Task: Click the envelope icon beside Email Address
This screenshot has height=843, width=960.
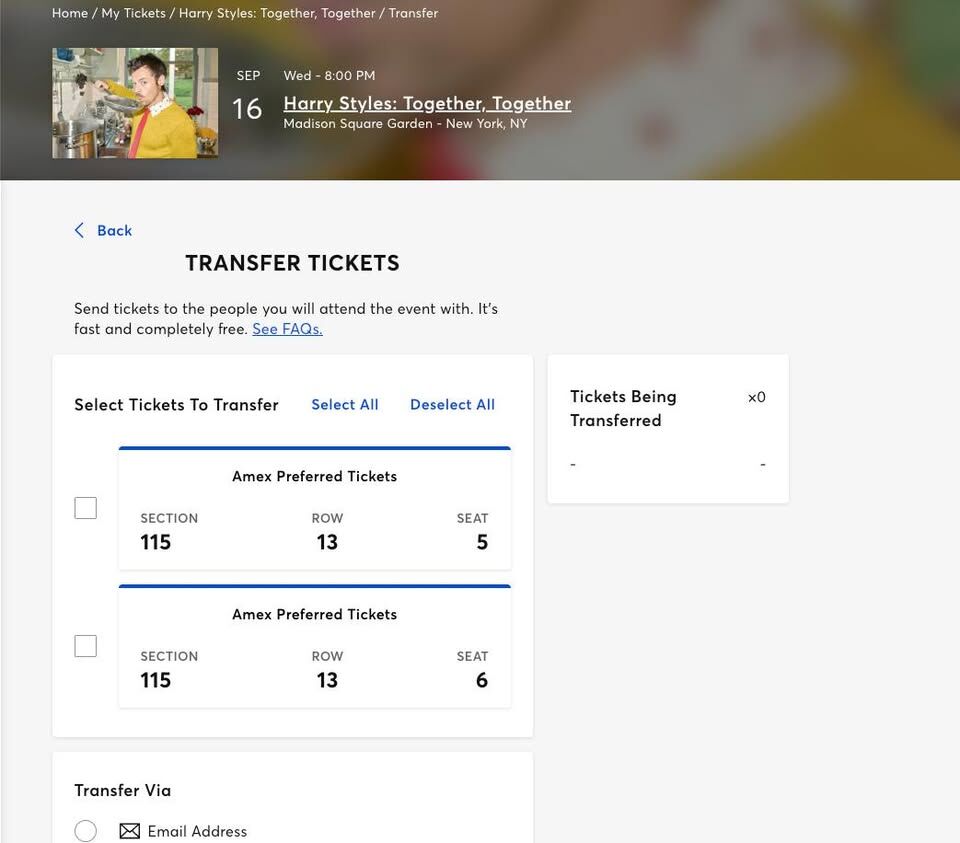Action: (130, 831)
